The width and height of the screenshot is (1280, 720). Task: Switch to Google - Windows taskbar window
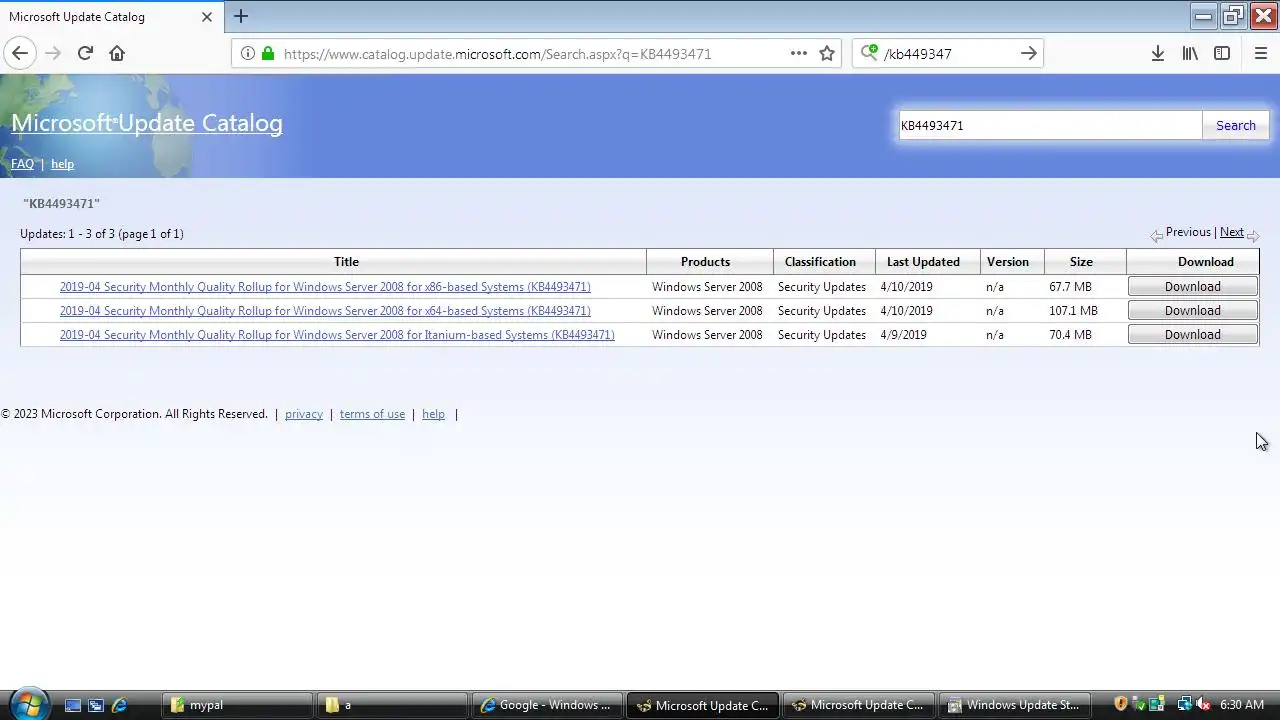[547, 705]
